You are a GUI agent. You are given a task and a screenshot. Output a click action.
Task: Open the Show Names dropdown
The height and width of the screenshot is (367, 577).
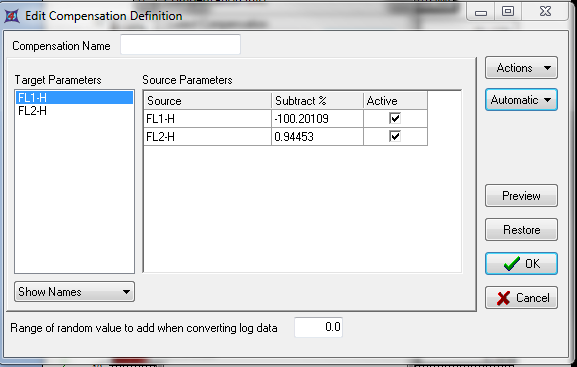74,292
